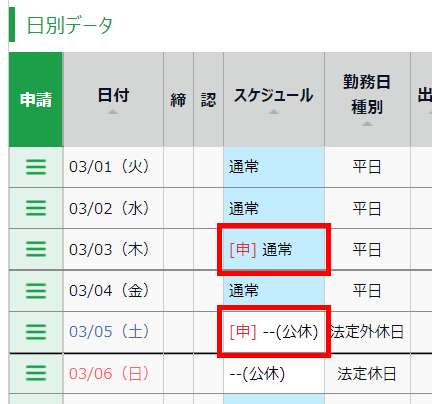Click the 申請 column header
Screen dimensions: 432x404
click(x=36, y=99)
